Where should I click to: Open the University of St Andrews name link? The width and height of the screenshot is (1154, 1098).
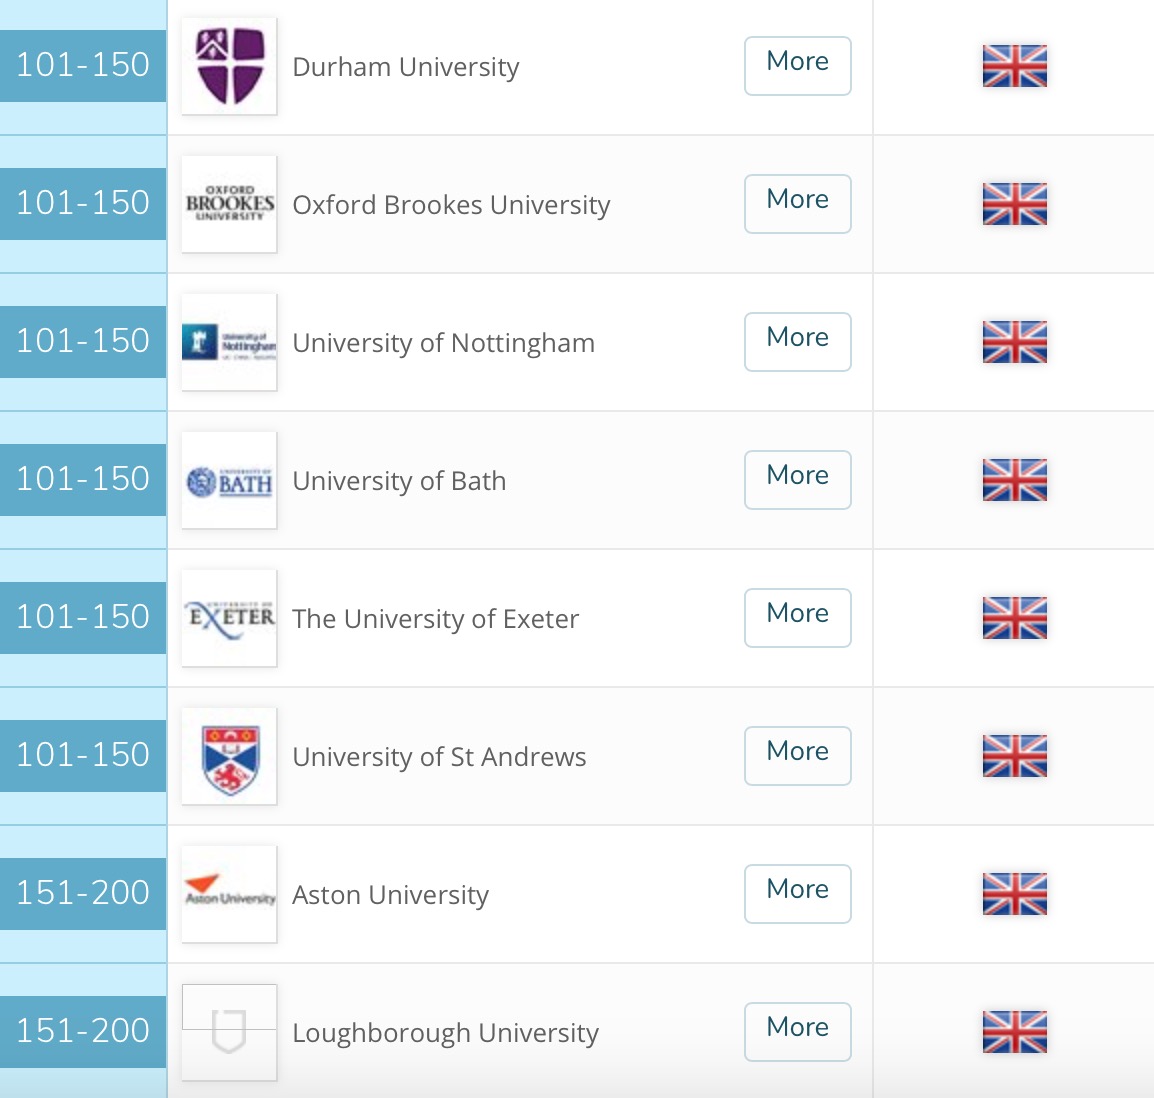(x=439, y=757)
